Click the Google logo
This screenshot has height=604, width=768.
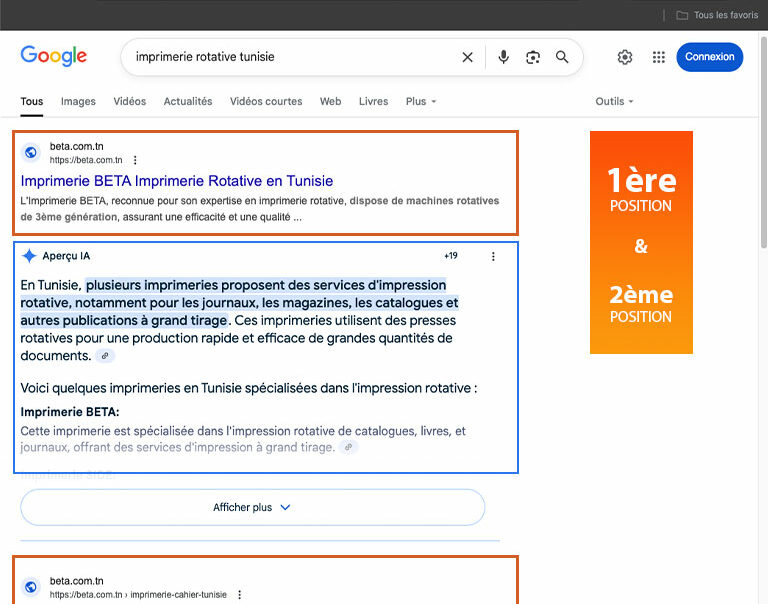pyautogui.click(x=54, y=57)
